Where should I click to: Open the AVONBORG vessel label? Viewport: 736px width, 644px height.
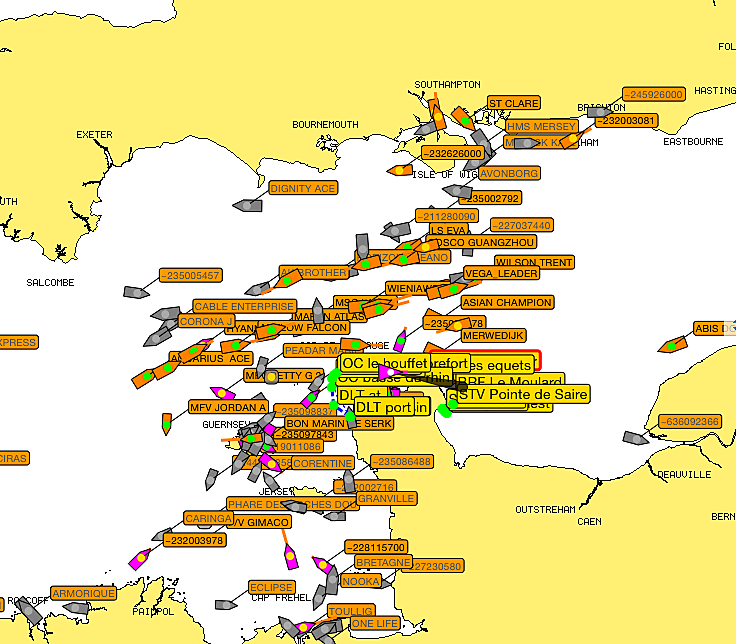pyautogui.click(x=509, y=173)
